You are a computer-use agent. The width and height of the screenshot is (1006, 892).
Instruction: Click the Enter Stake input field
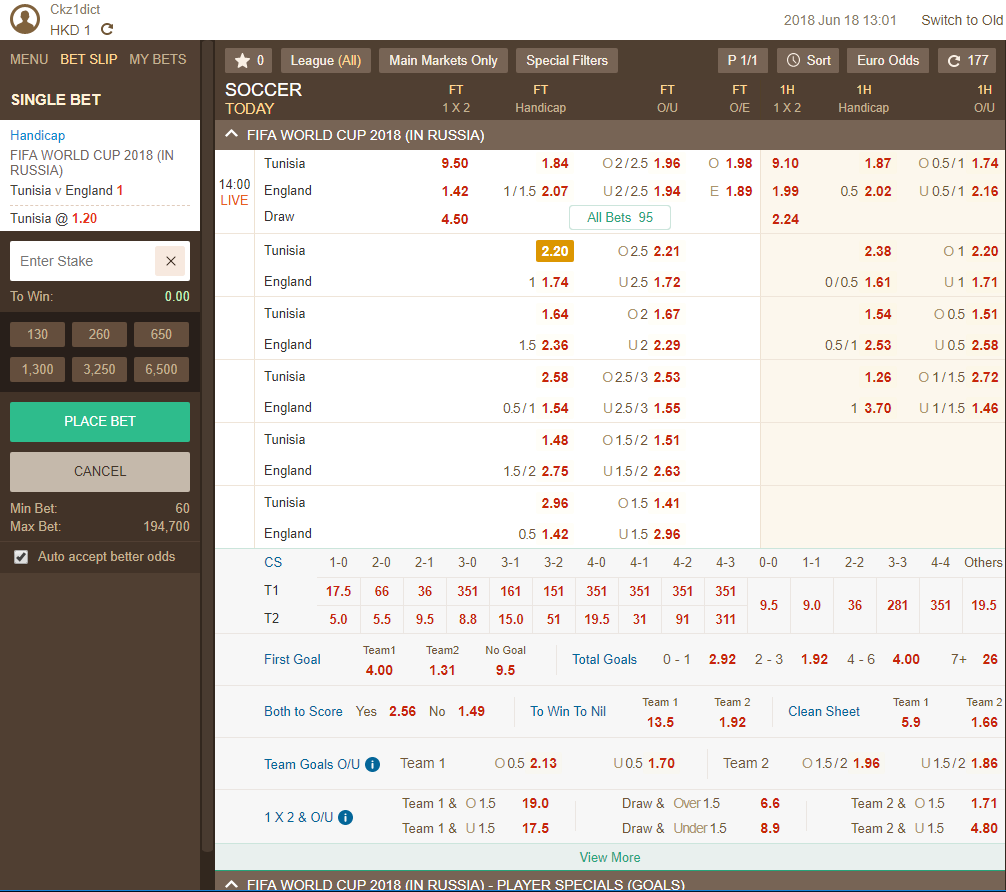82,261
